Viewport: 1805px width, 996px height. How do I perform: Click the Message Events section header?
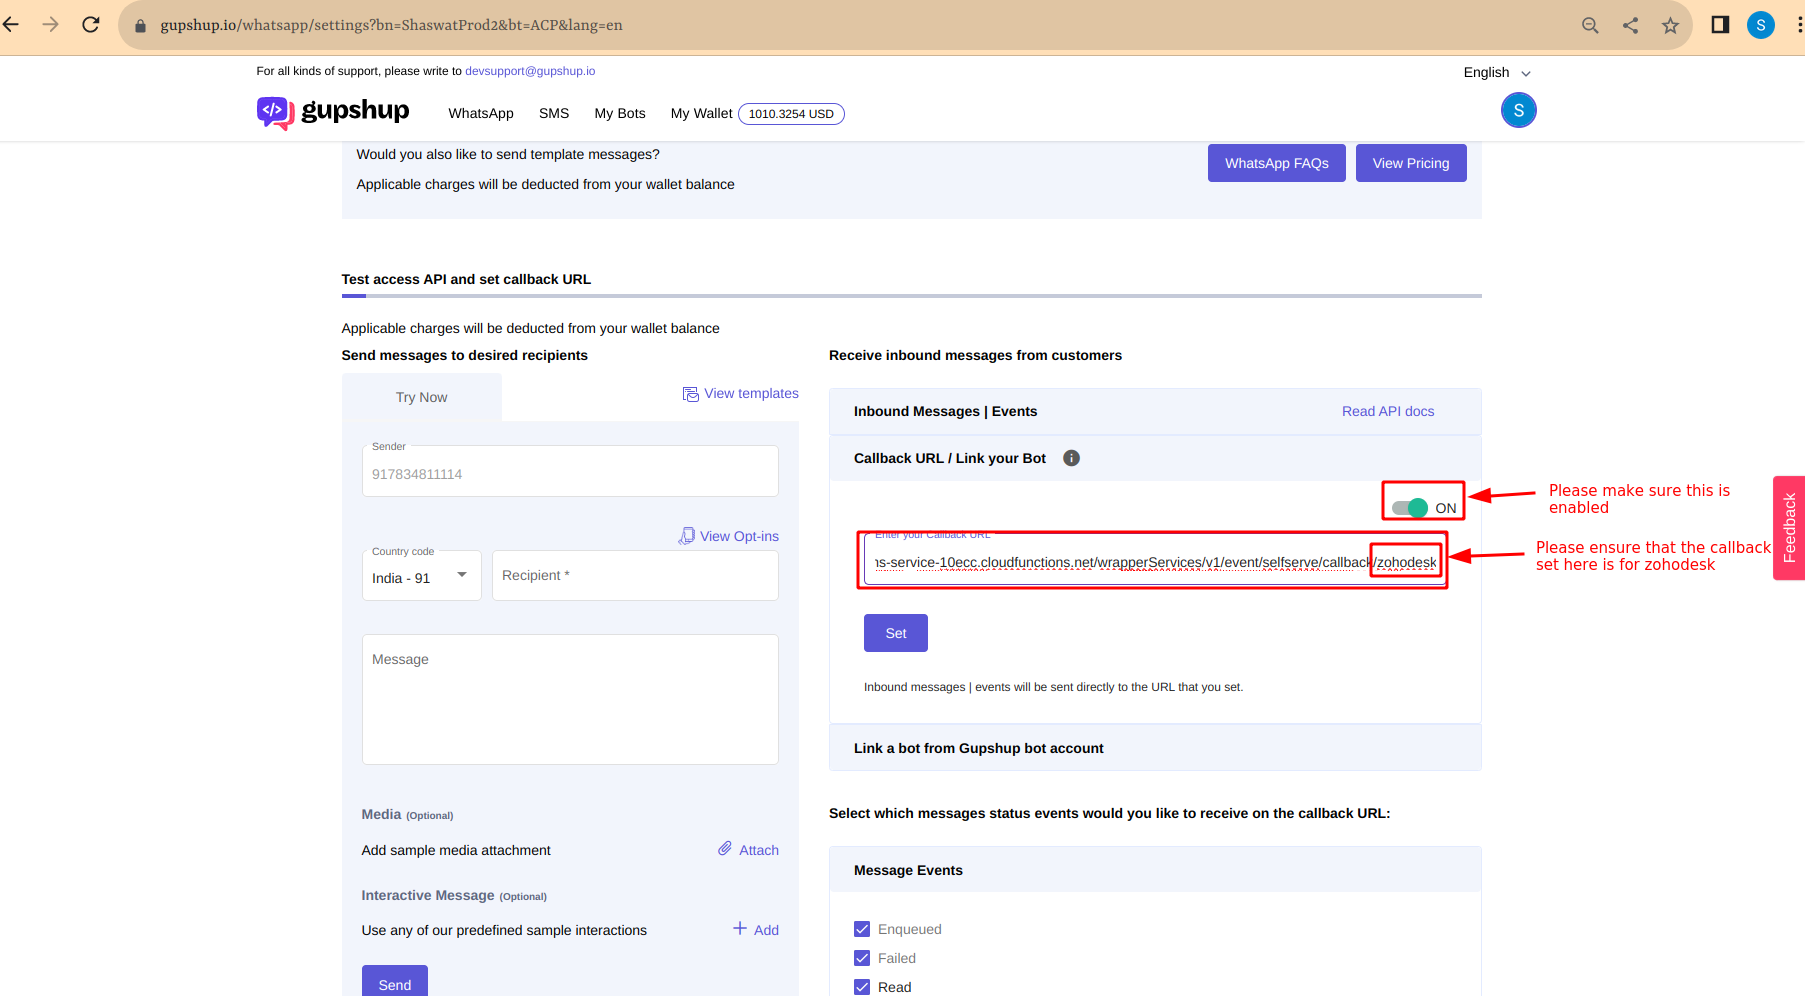coord(1155,870)
